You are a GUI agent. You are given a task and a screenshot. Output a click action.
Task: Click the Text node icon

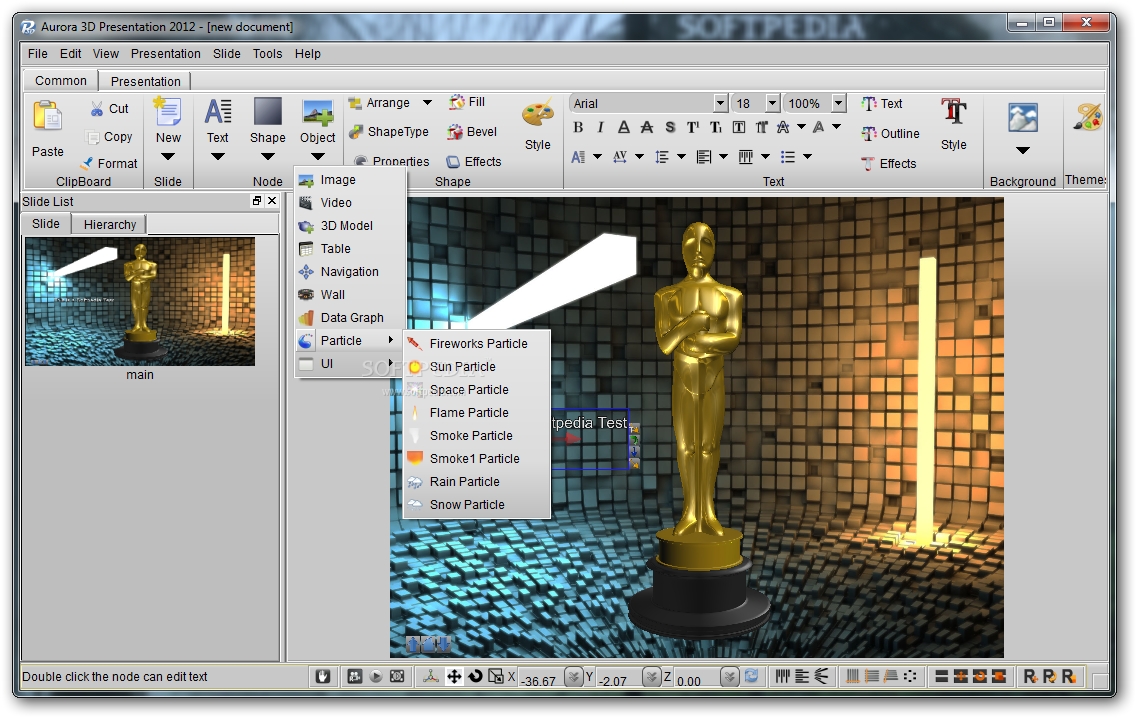[218, 112]
